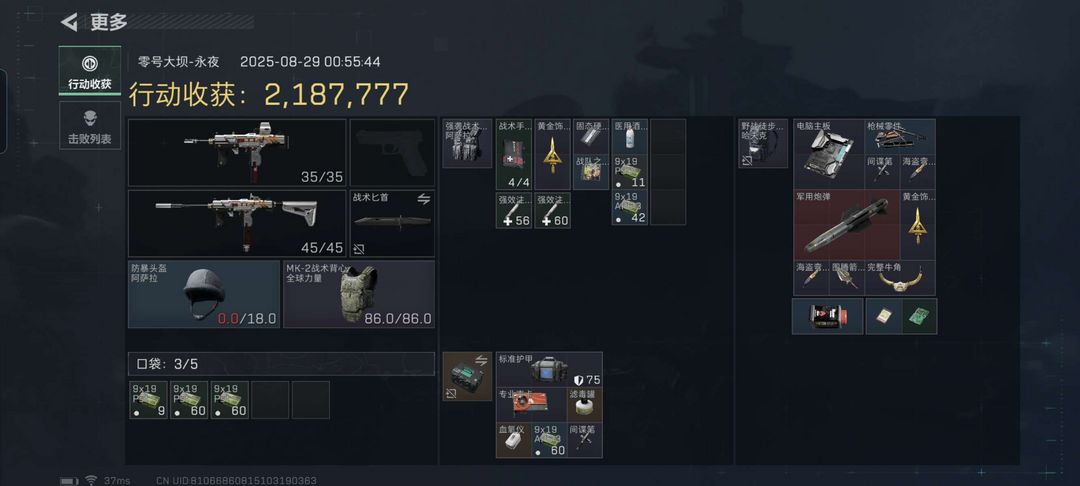This screenshot has height=486, width=1080.
Task: Click the swap arrows on the knife slot
Action: [424, 198]
